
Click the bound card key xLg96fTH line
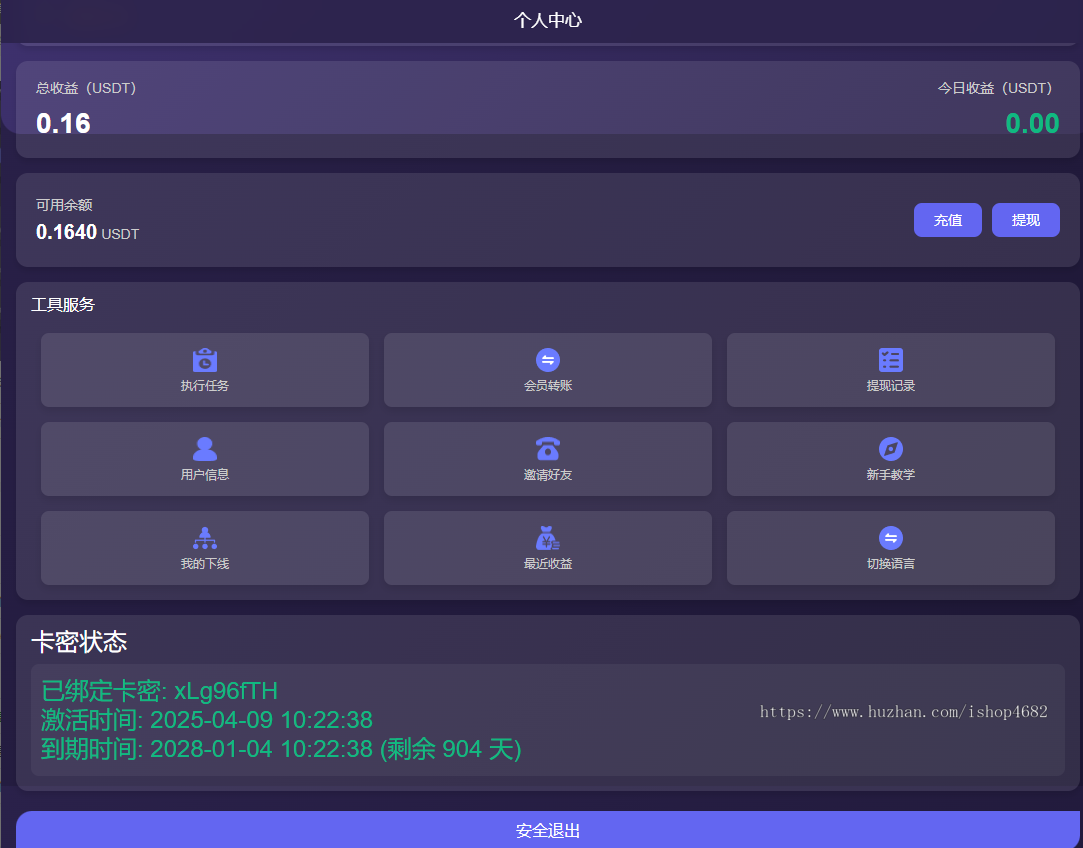click(x=160, y=691)
